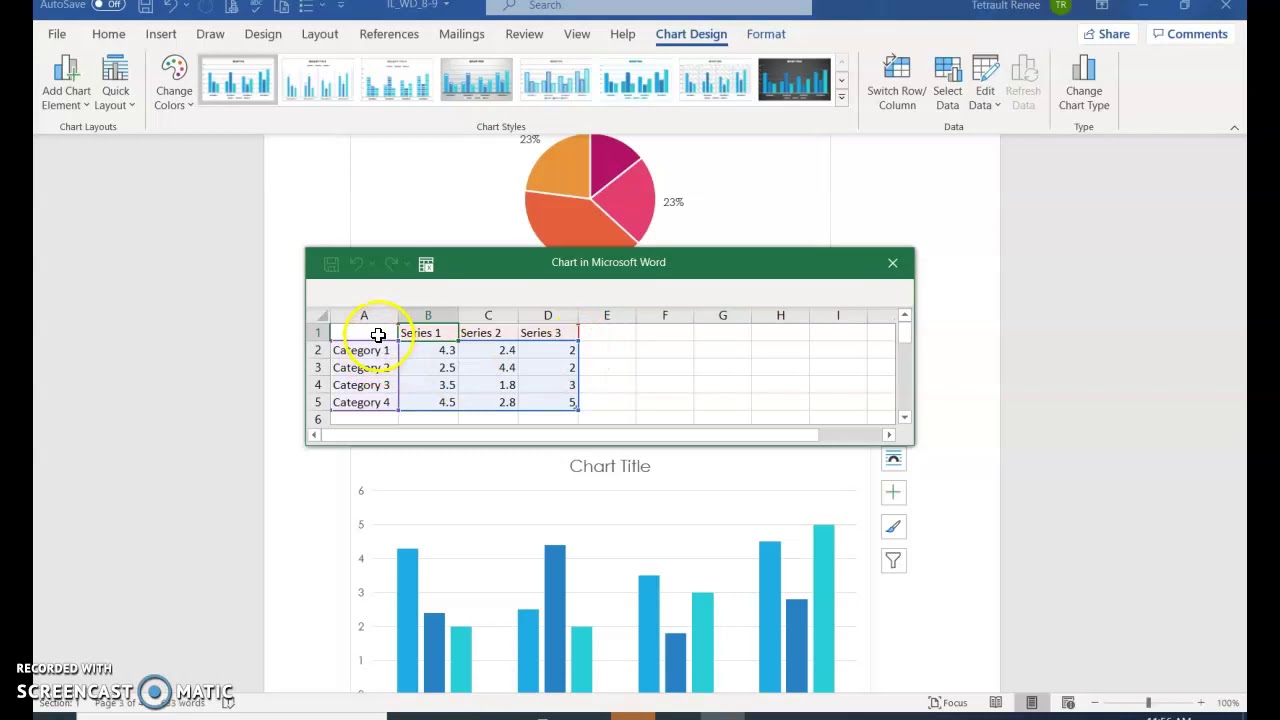Image resolution: width=1280 pixels, height=720 pixels.
Task: Click the Chart Elements plus button
Action: tap(893, 492)
